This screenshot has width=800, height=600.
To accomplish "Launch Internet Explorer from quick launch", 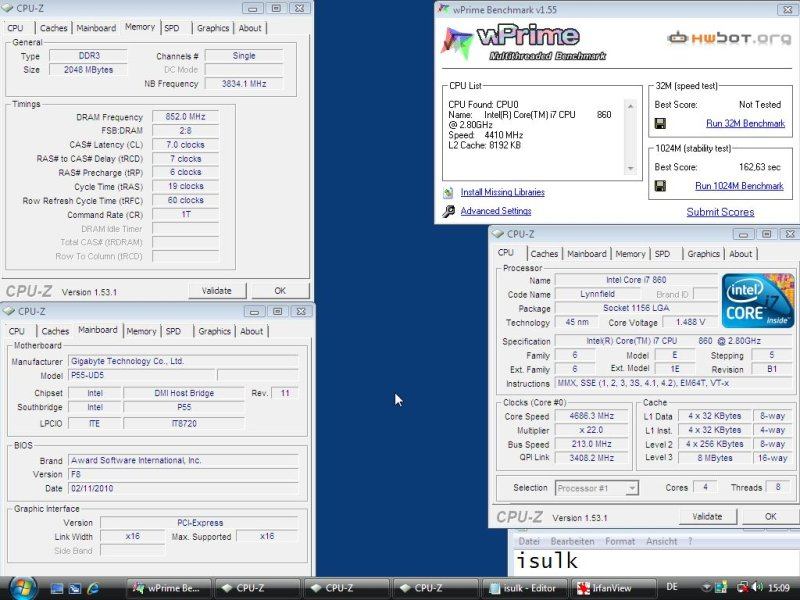I will click(x=93, y=588).
